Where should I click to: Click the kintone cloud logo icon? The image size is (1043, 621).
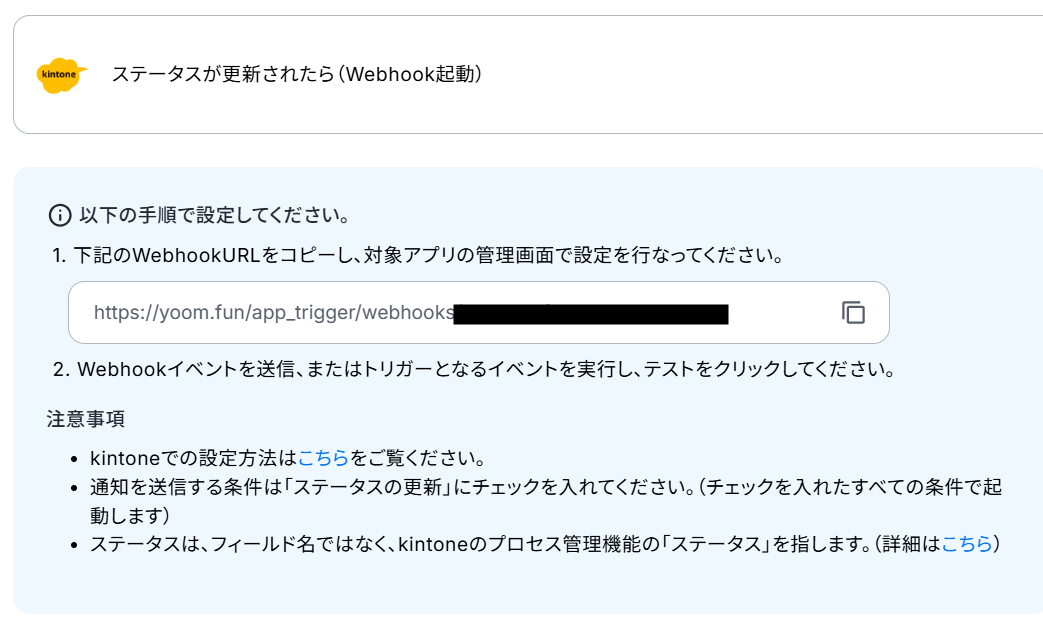[x=61, y=74]
